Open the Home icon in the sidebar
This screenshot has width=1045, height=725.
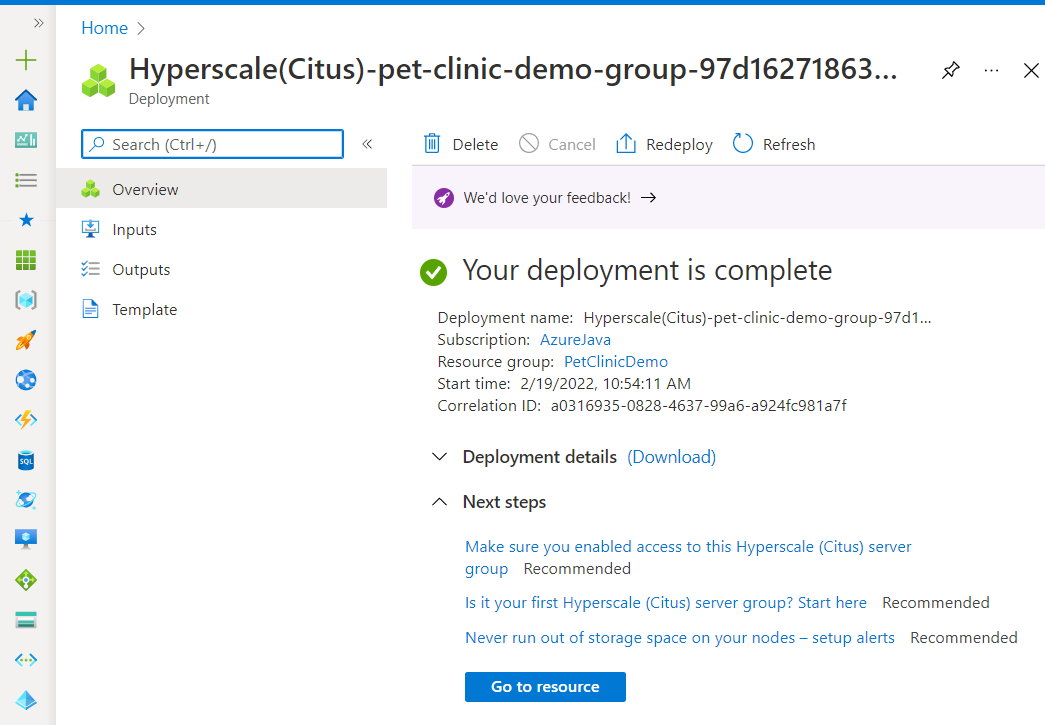tap(26, 100)
